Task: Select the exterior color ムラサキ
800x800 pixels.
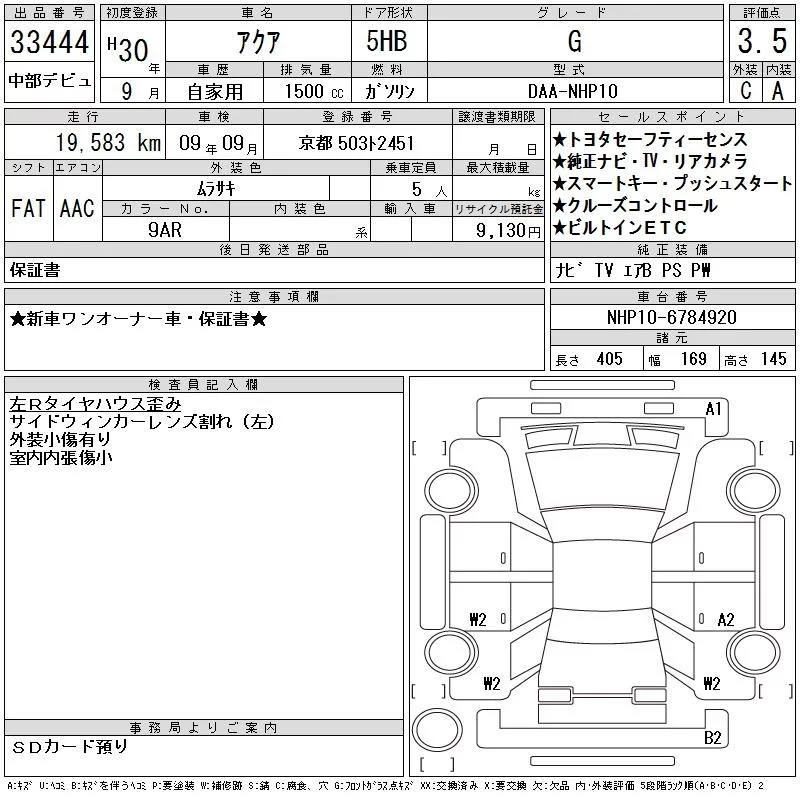Action: (216, 189)
